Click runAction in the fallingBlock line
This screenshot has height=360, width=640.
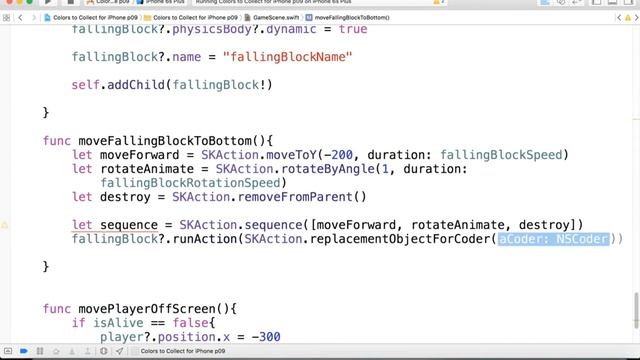click(x=205, y=239)
